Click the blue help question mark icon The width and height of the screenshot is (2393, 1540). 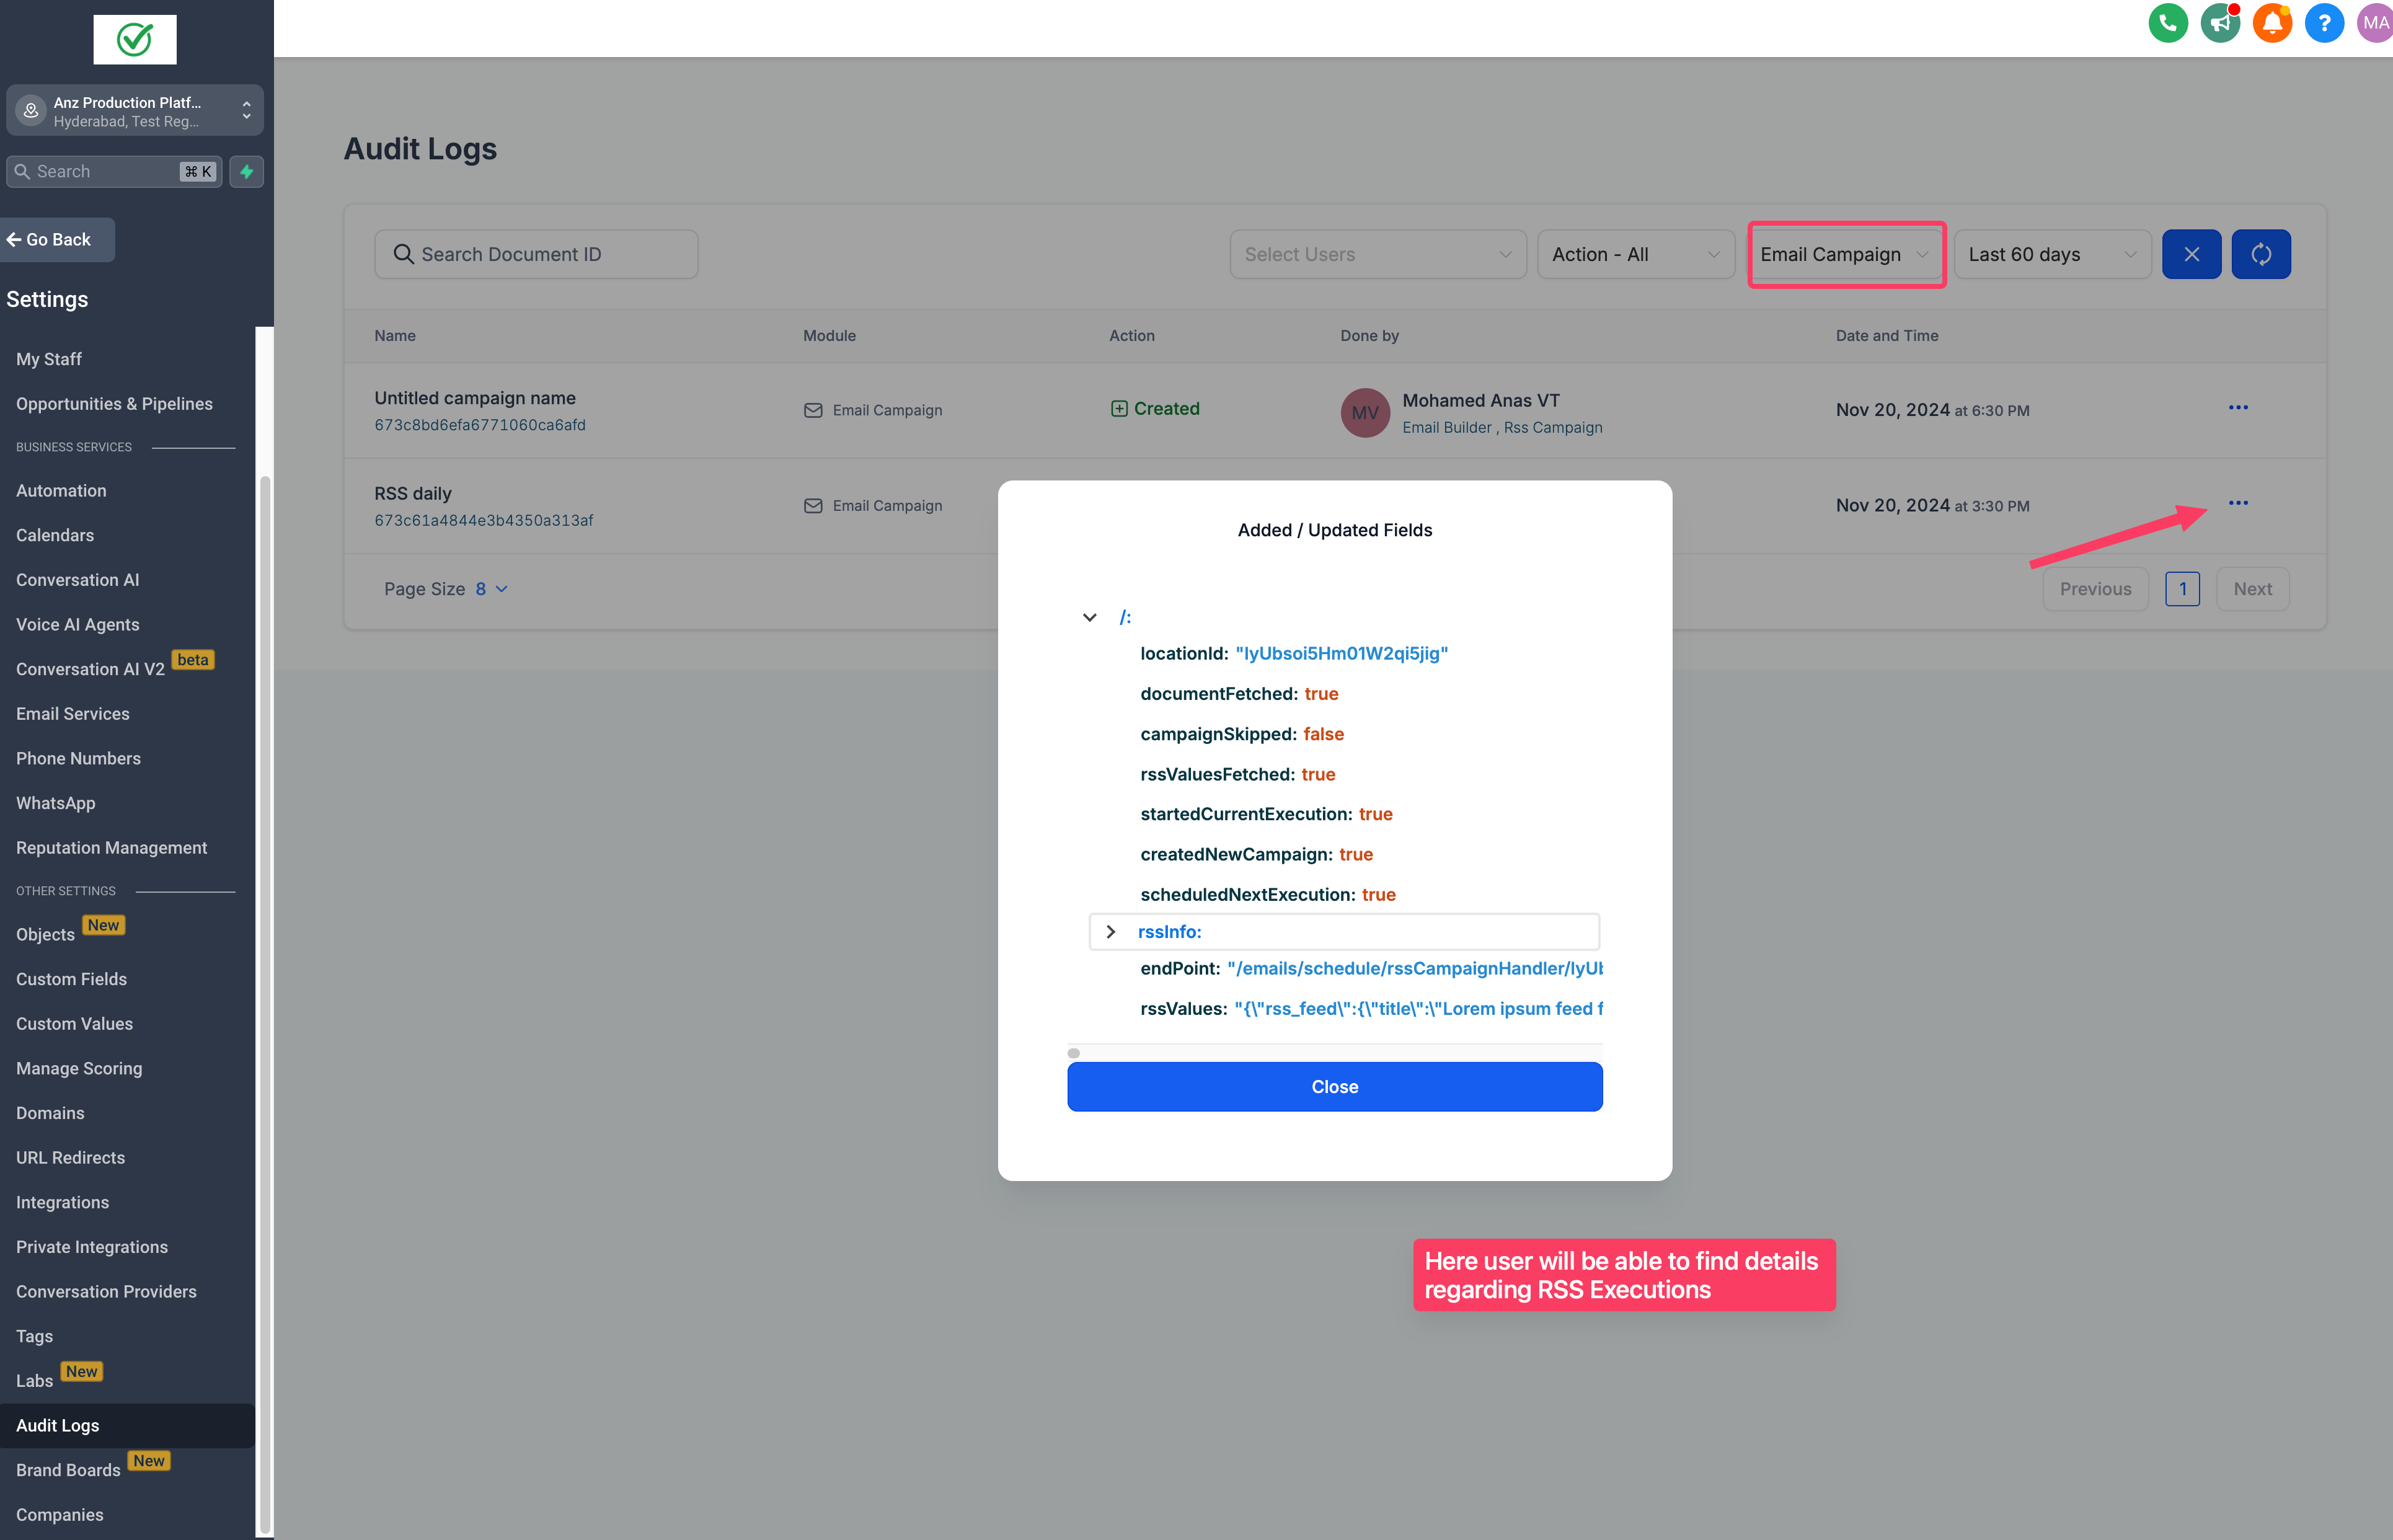click(x=2324, y=23)
